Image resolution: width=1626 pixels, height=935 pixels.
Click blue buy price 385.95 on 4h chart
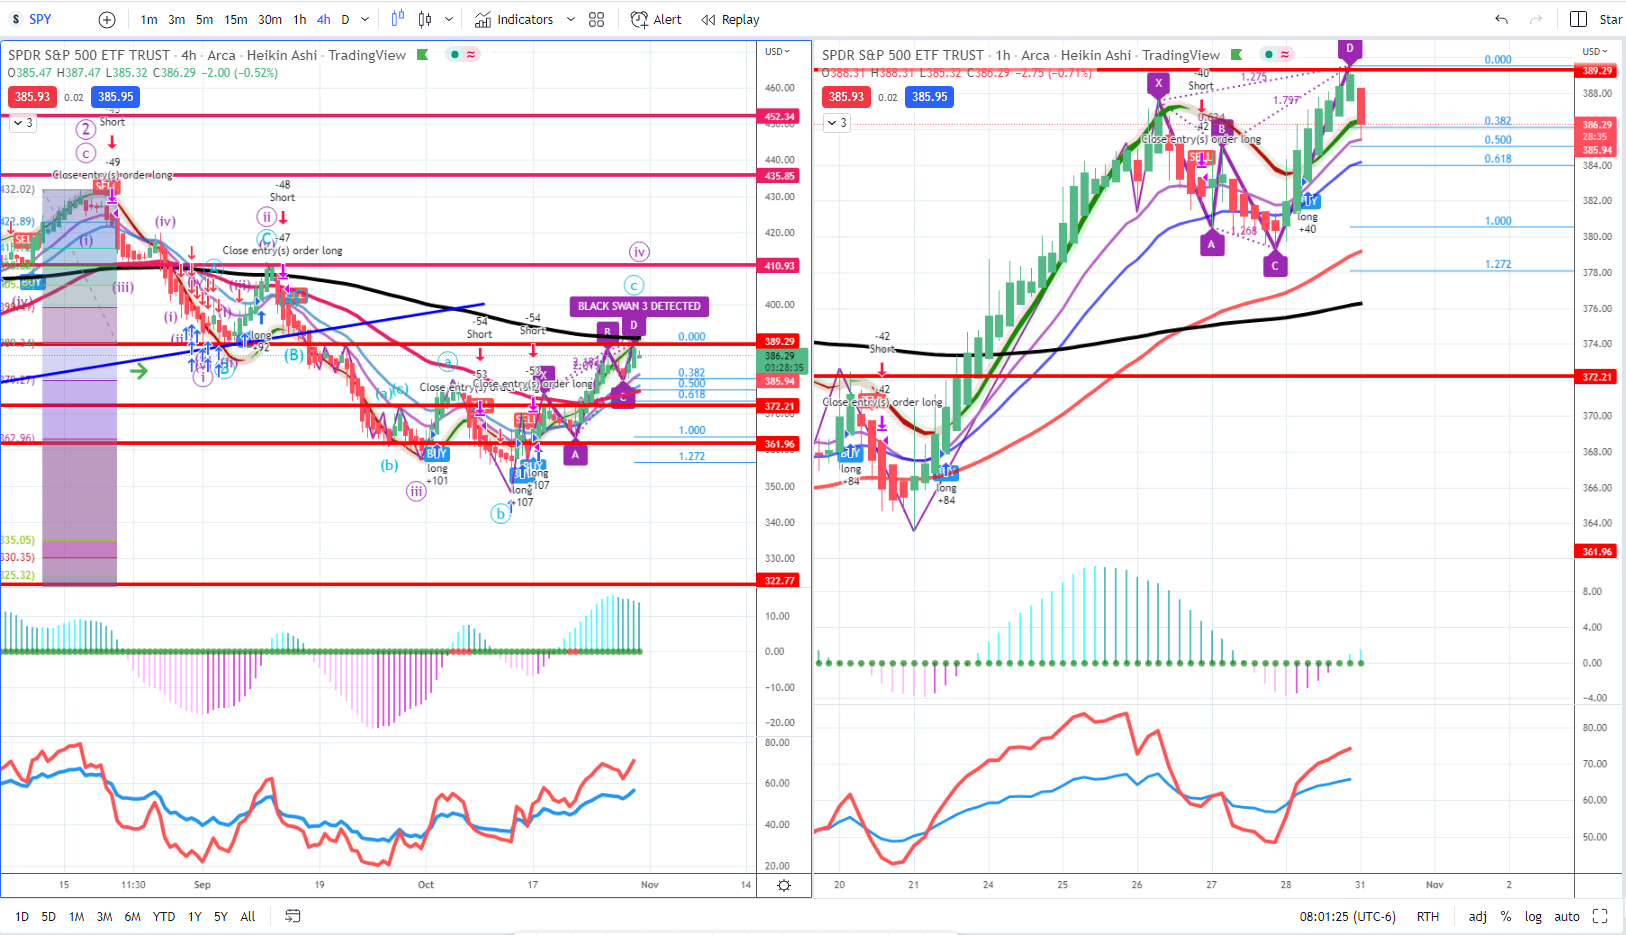pos(116,97)
